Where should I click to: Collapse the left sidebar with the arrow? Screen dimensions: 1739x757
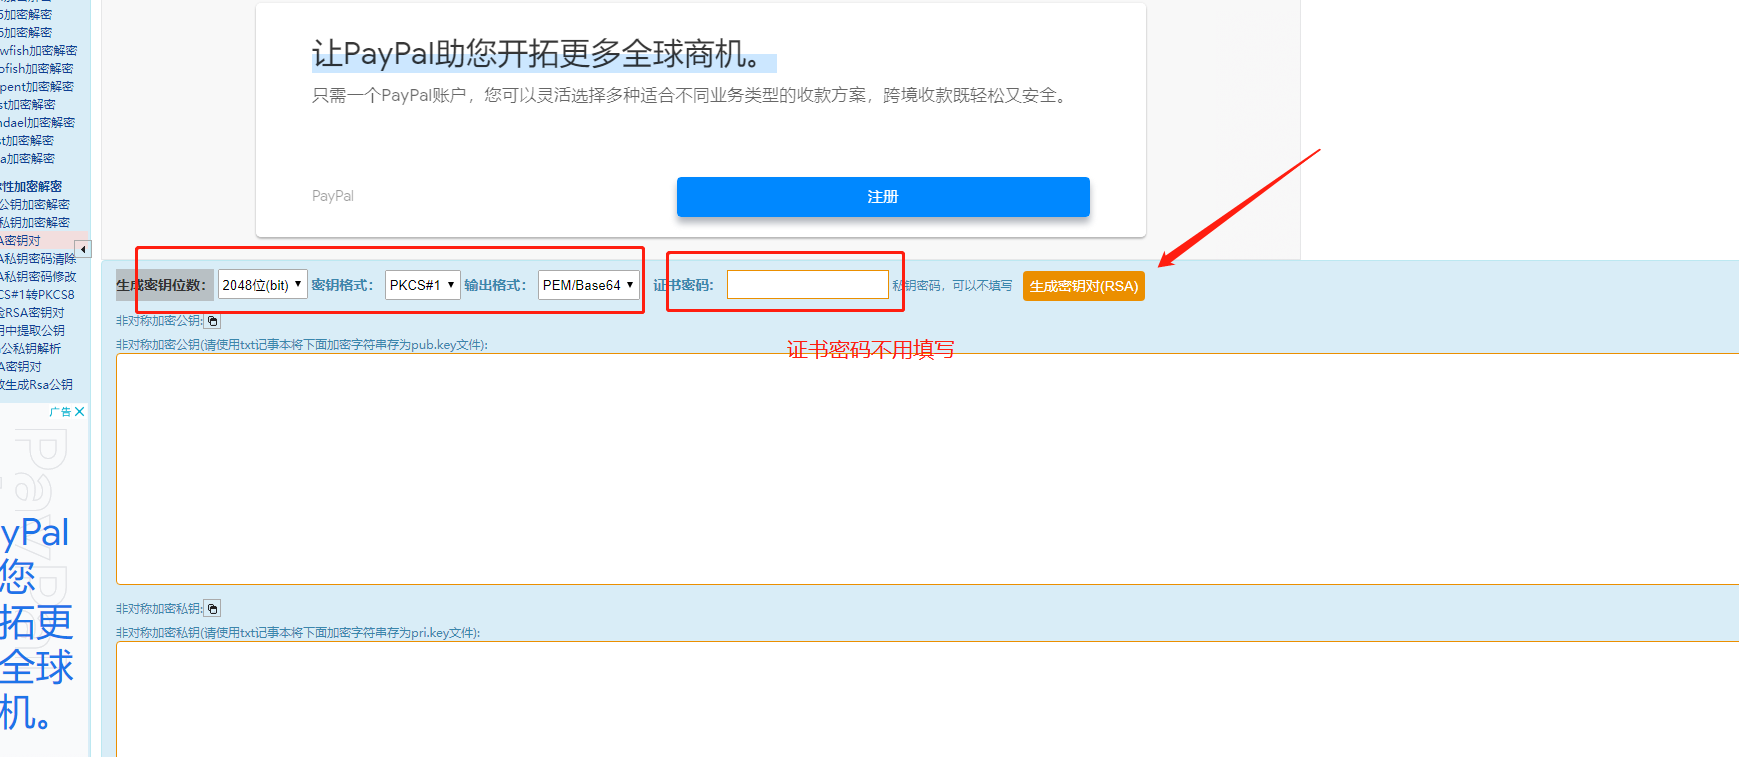(83, 249)
